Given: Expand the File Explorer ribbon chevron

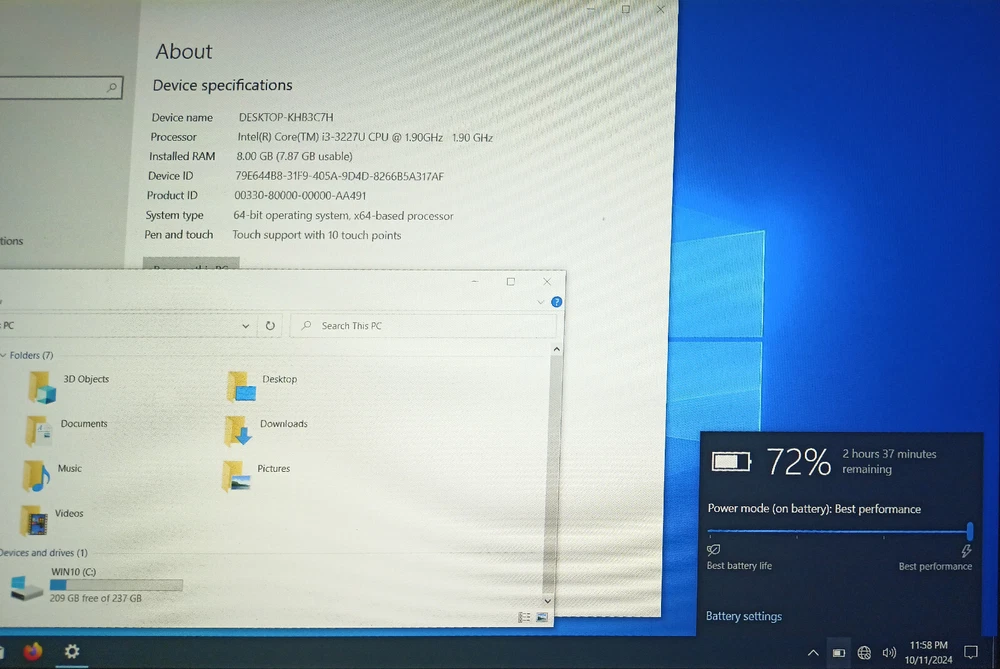Looking at the screenshot, I should (542, 302).
